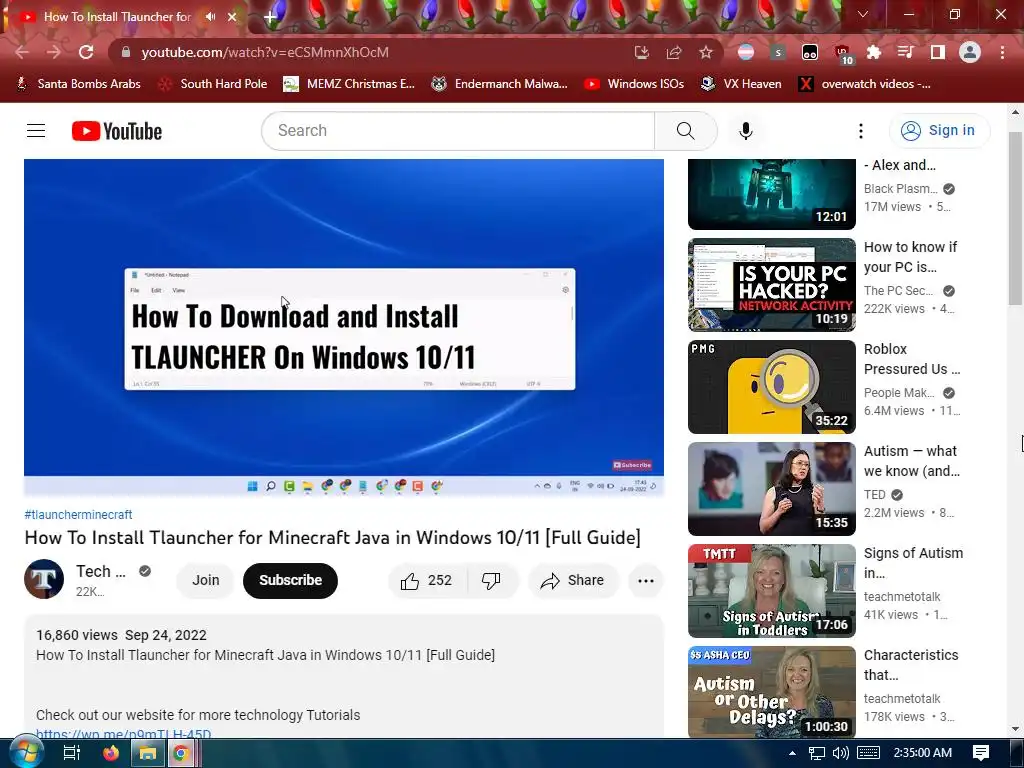
Task: Bookmark this page with star icon
Action: click(706, 52)
